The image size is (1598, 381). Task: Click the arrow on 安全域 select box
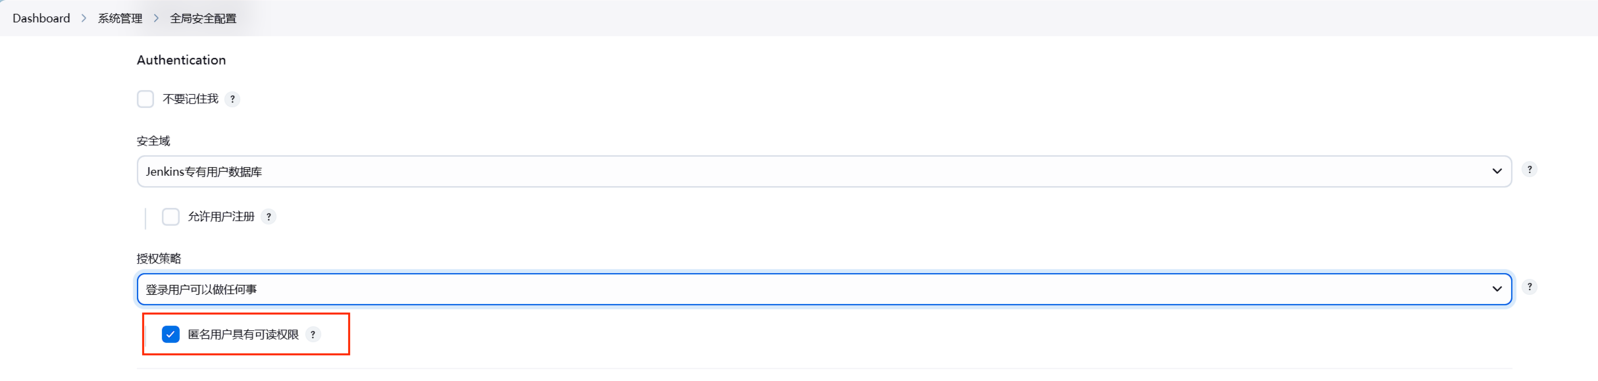pos(1496,172)
